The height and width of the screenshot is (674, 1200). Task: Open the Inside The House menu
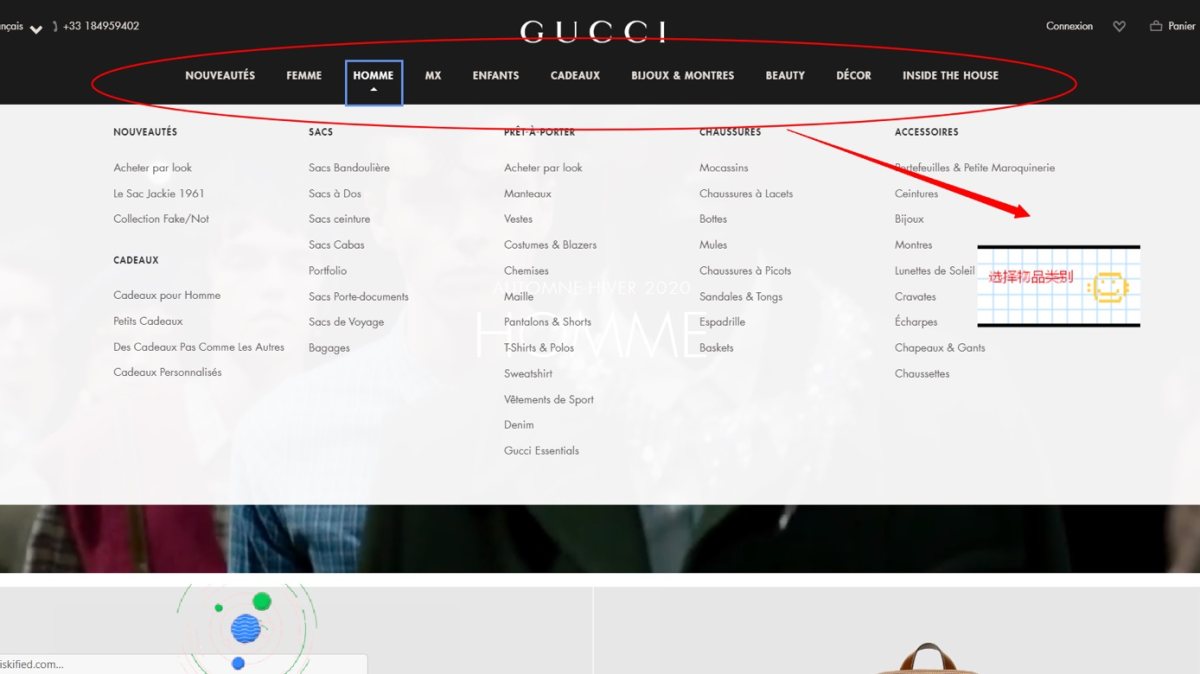[x=950, y=75]
